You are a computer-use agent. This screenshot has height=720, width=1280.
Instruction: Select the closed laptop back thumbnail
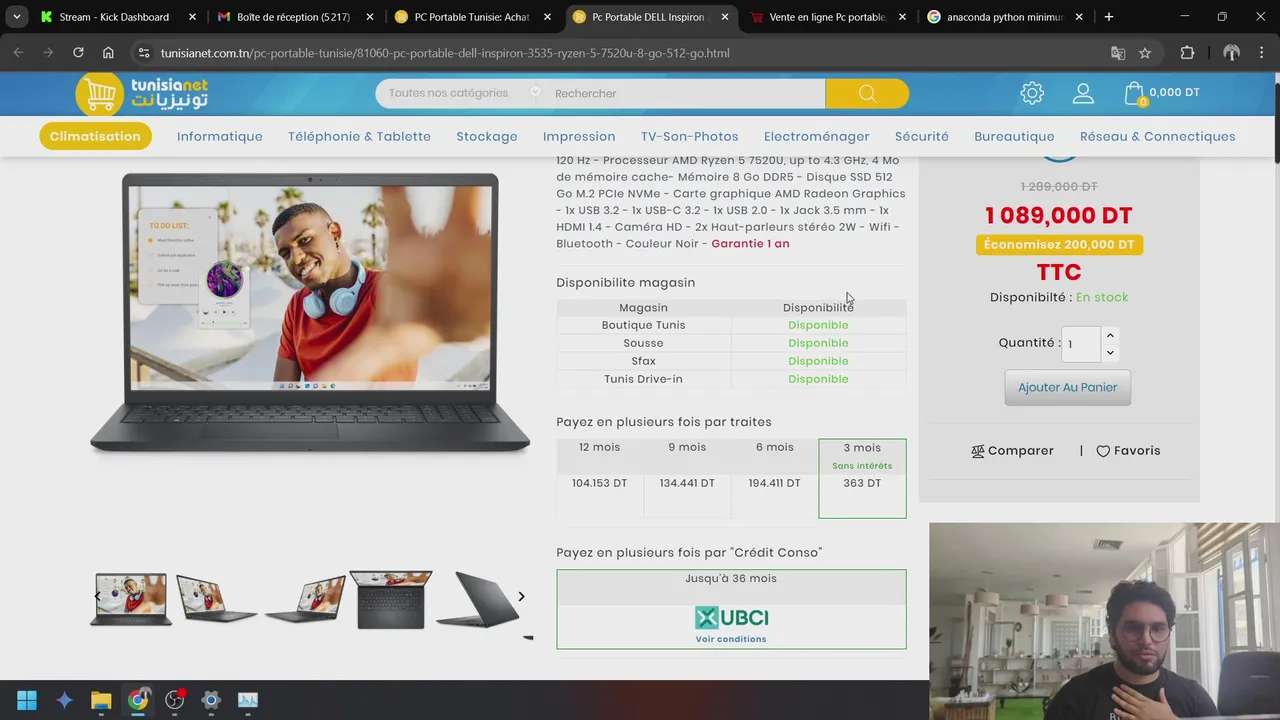coord(478,600)
